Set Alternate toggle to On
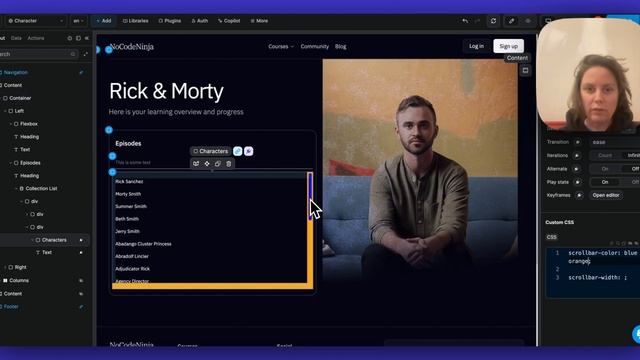The image size is (640, 360). (x=605, y=169)
